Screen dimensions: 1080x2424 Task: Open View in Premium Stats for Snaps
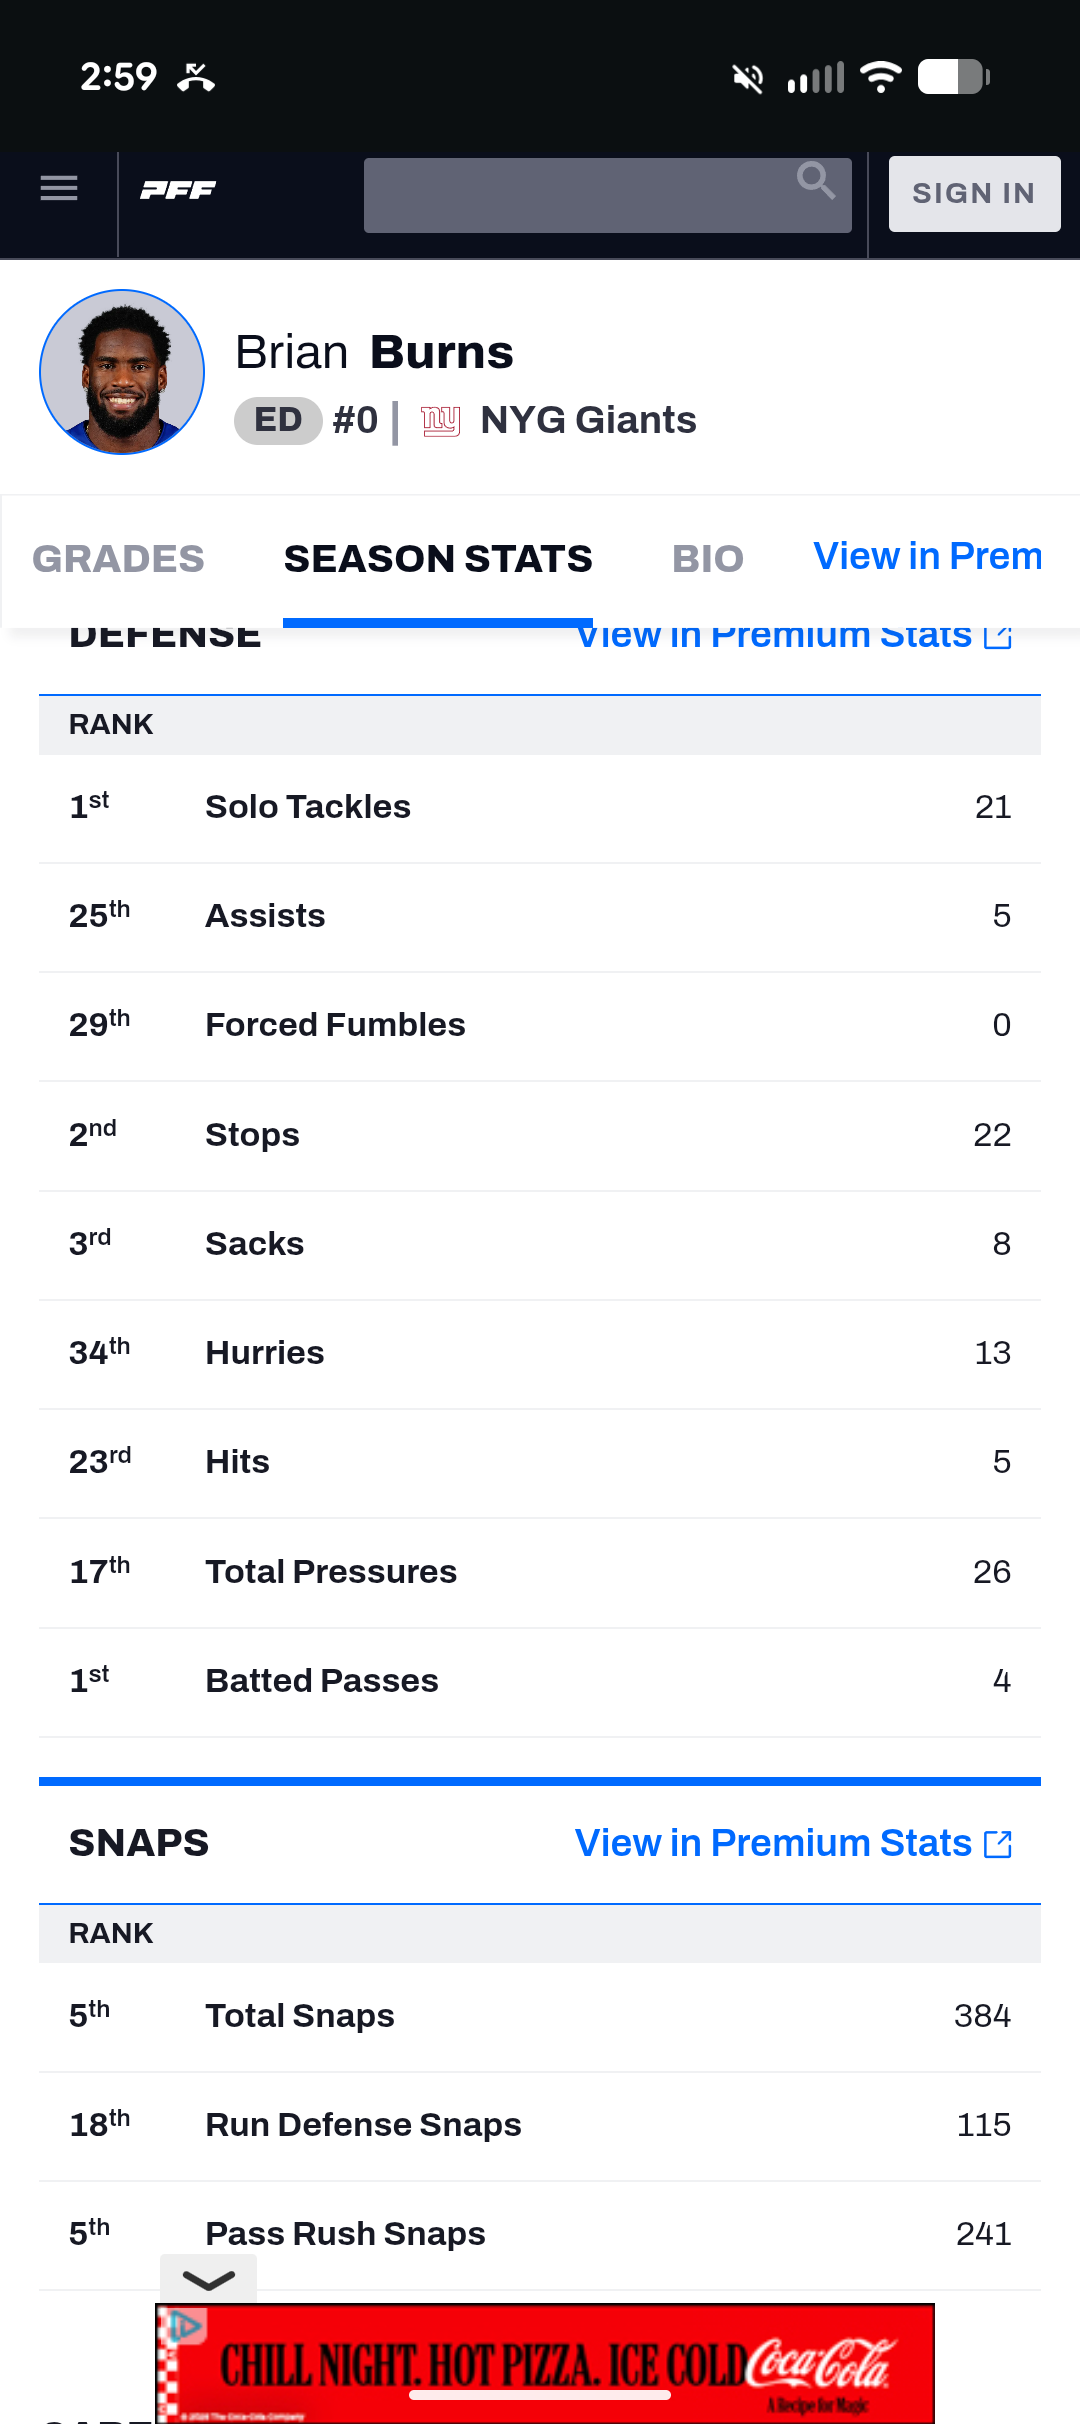pyautogui.click(x=773, y=1843)
